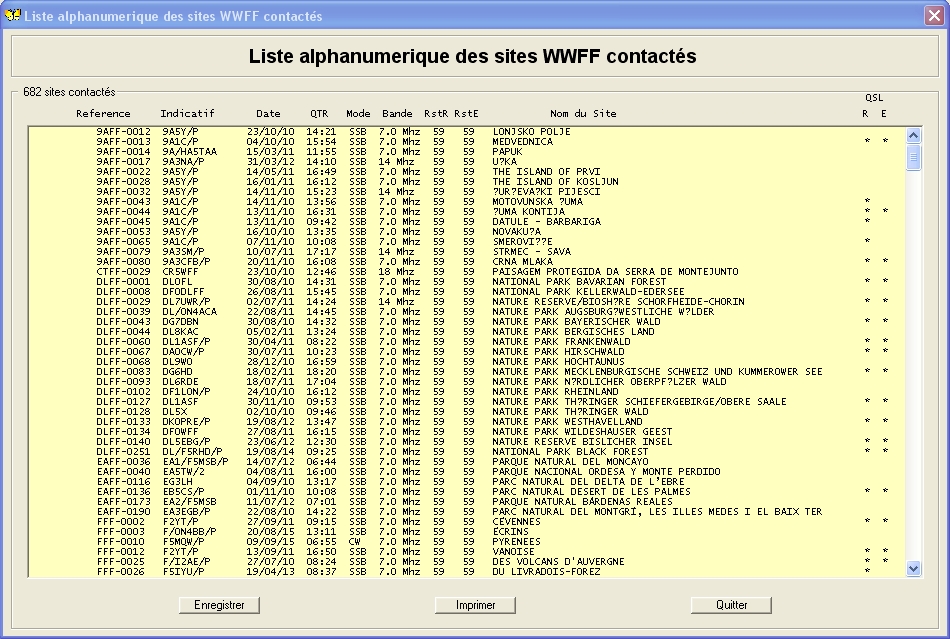
Task: Select the MECKLENBURGISCHE SCHWEIZ row
Action: coord(467,371)
